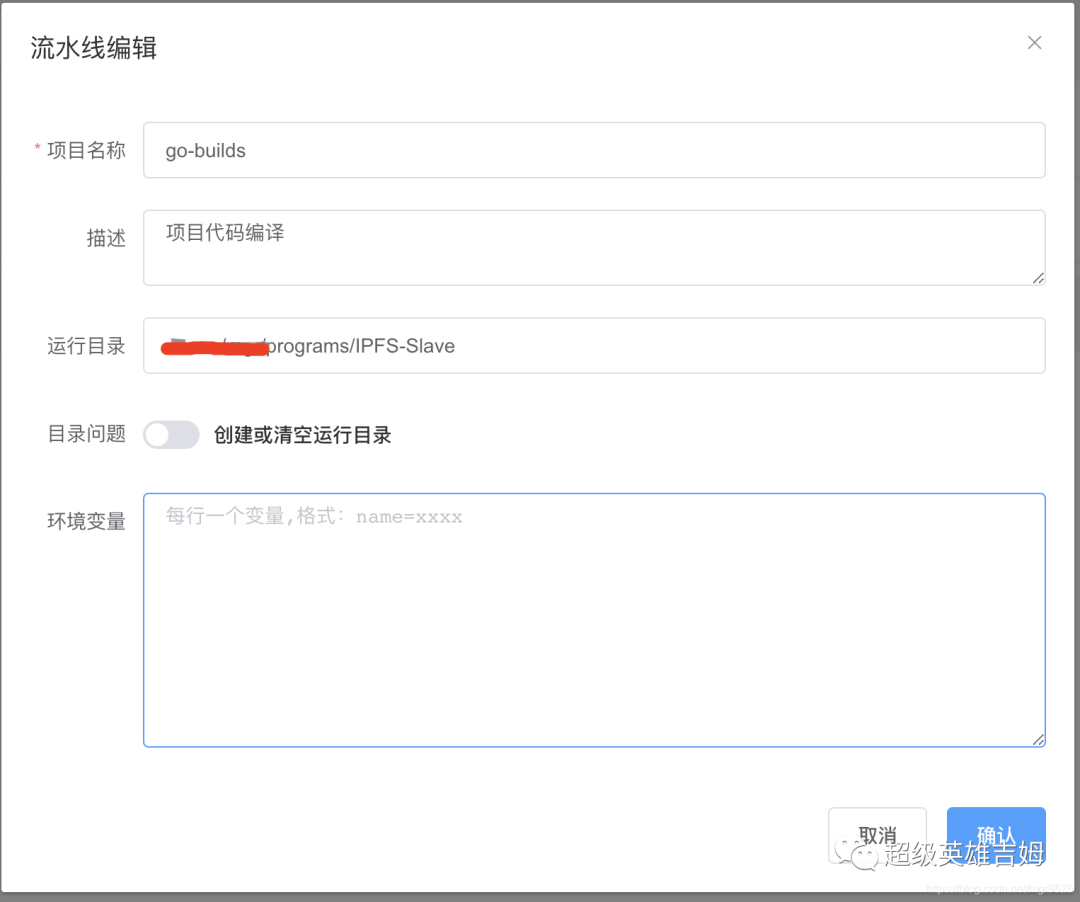
Task: Grab the resize handle of the 描述 textarea
Action: click(1038, 278)
